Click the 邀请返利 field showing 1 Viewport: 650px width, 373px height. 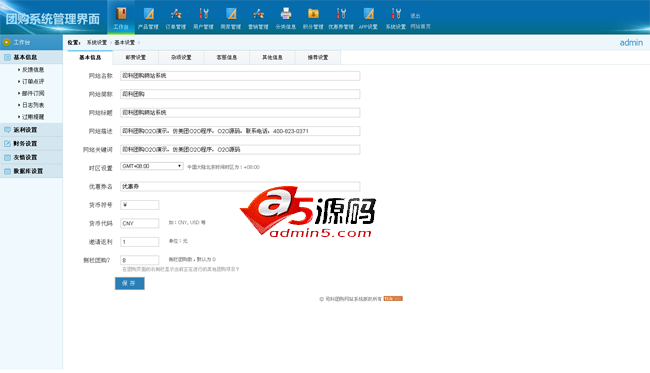point(139,242)
